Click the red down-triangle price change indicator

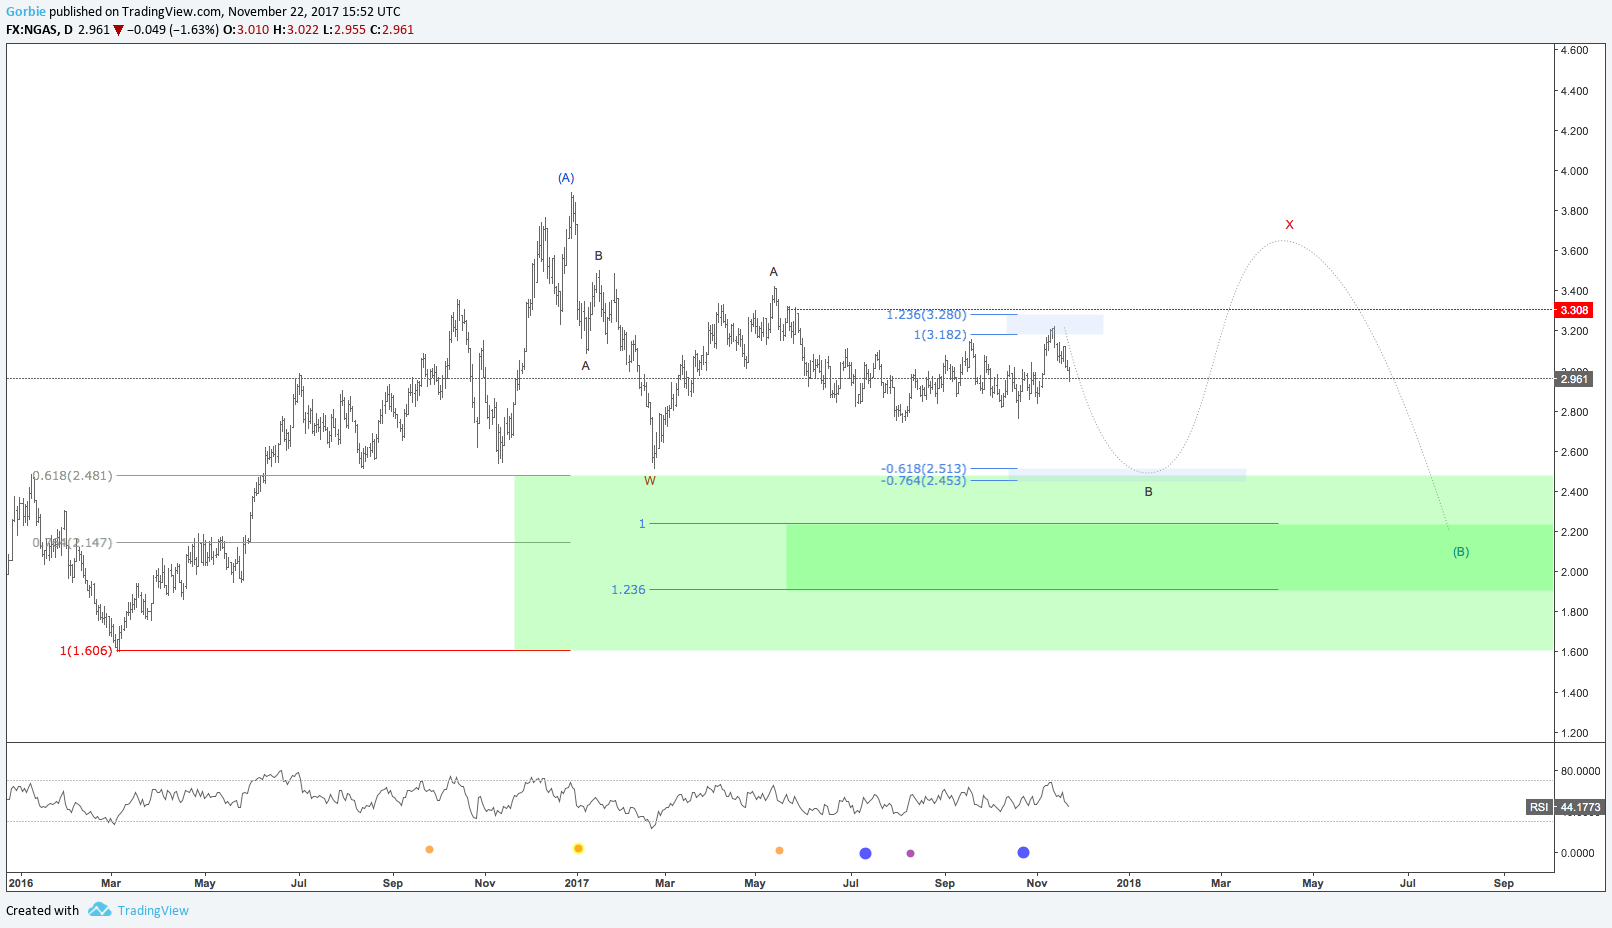click(119, 30)
